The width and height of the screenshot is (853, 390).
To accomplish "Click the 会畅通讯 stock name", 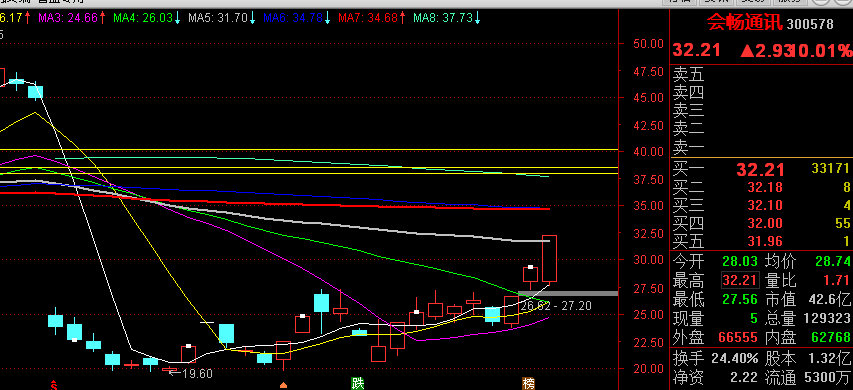I will pyautogui.click(x=745, y=23).
